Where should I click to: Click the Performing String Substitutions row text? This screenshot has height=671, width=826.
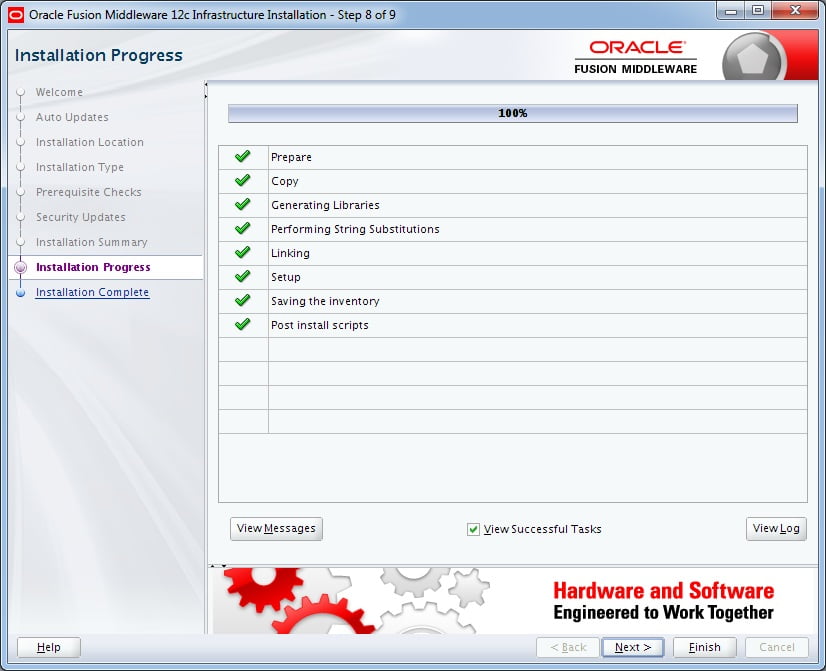pos(355,229)
